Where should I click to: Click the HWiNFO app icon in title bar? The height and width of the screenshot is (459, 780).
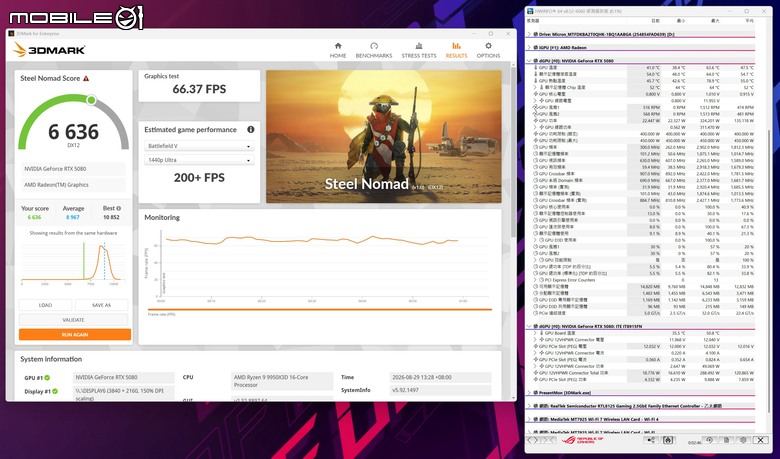[x=530, y=11]
